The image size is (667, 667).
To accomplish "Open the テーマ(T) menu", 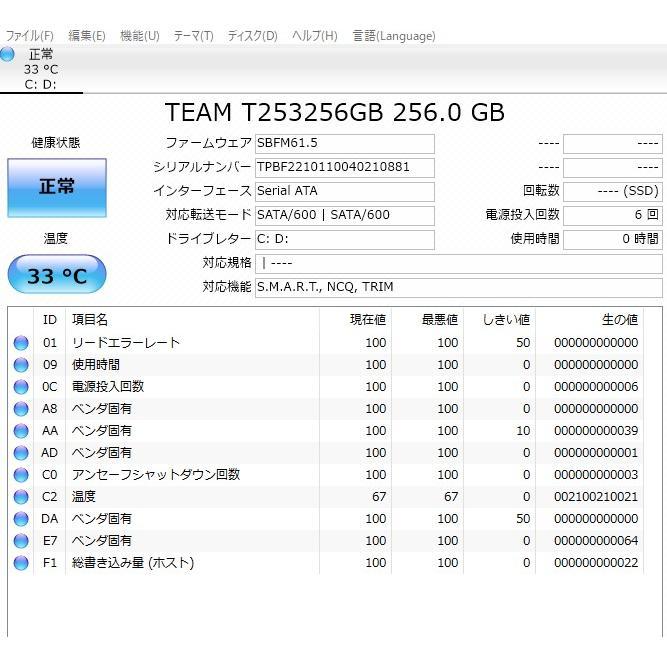I will point(193,36).
